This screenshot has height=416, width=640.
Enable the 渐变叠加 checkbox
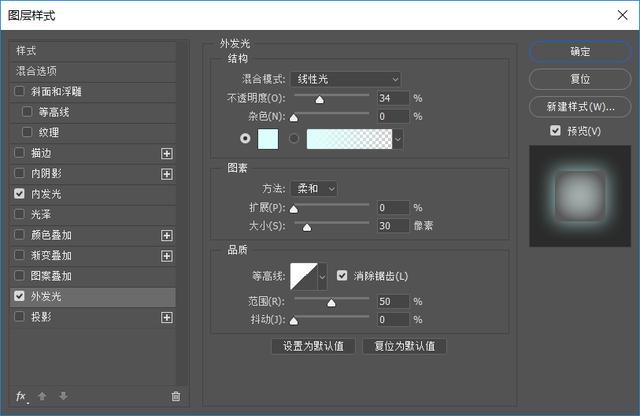[x=19, y=255]
